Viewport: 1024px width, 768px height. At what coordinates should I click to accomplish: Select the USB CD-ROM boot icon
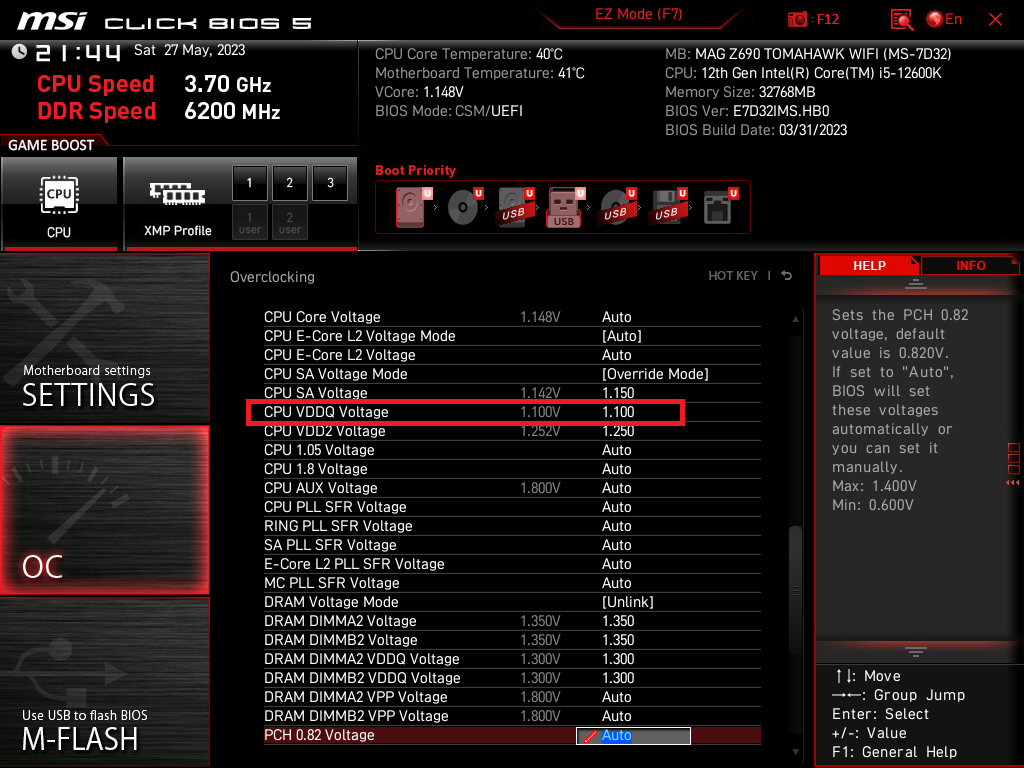pos(617,207)
